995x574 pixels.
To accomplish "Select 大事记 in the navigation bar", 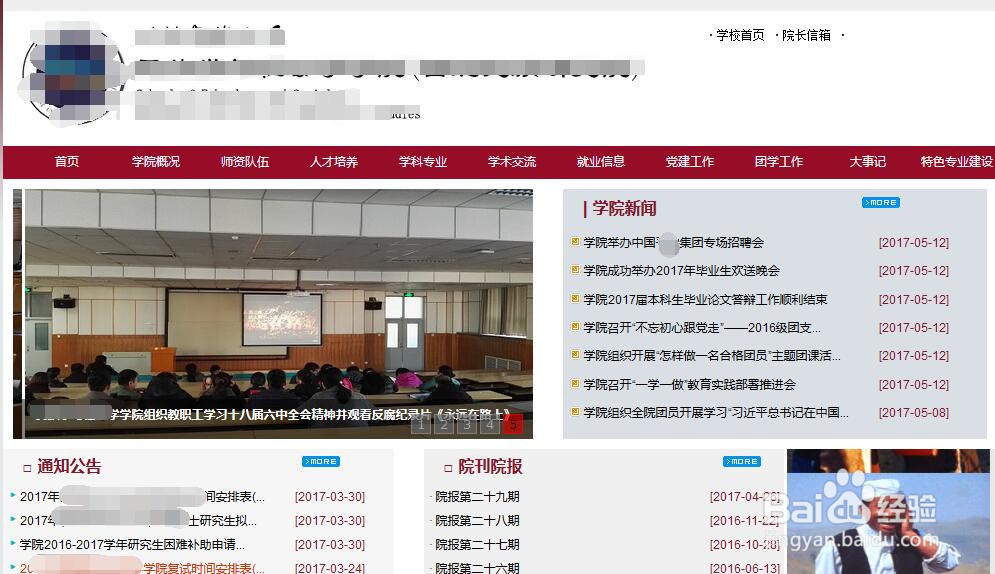I will pyautogui.click(x=867, y=162).
